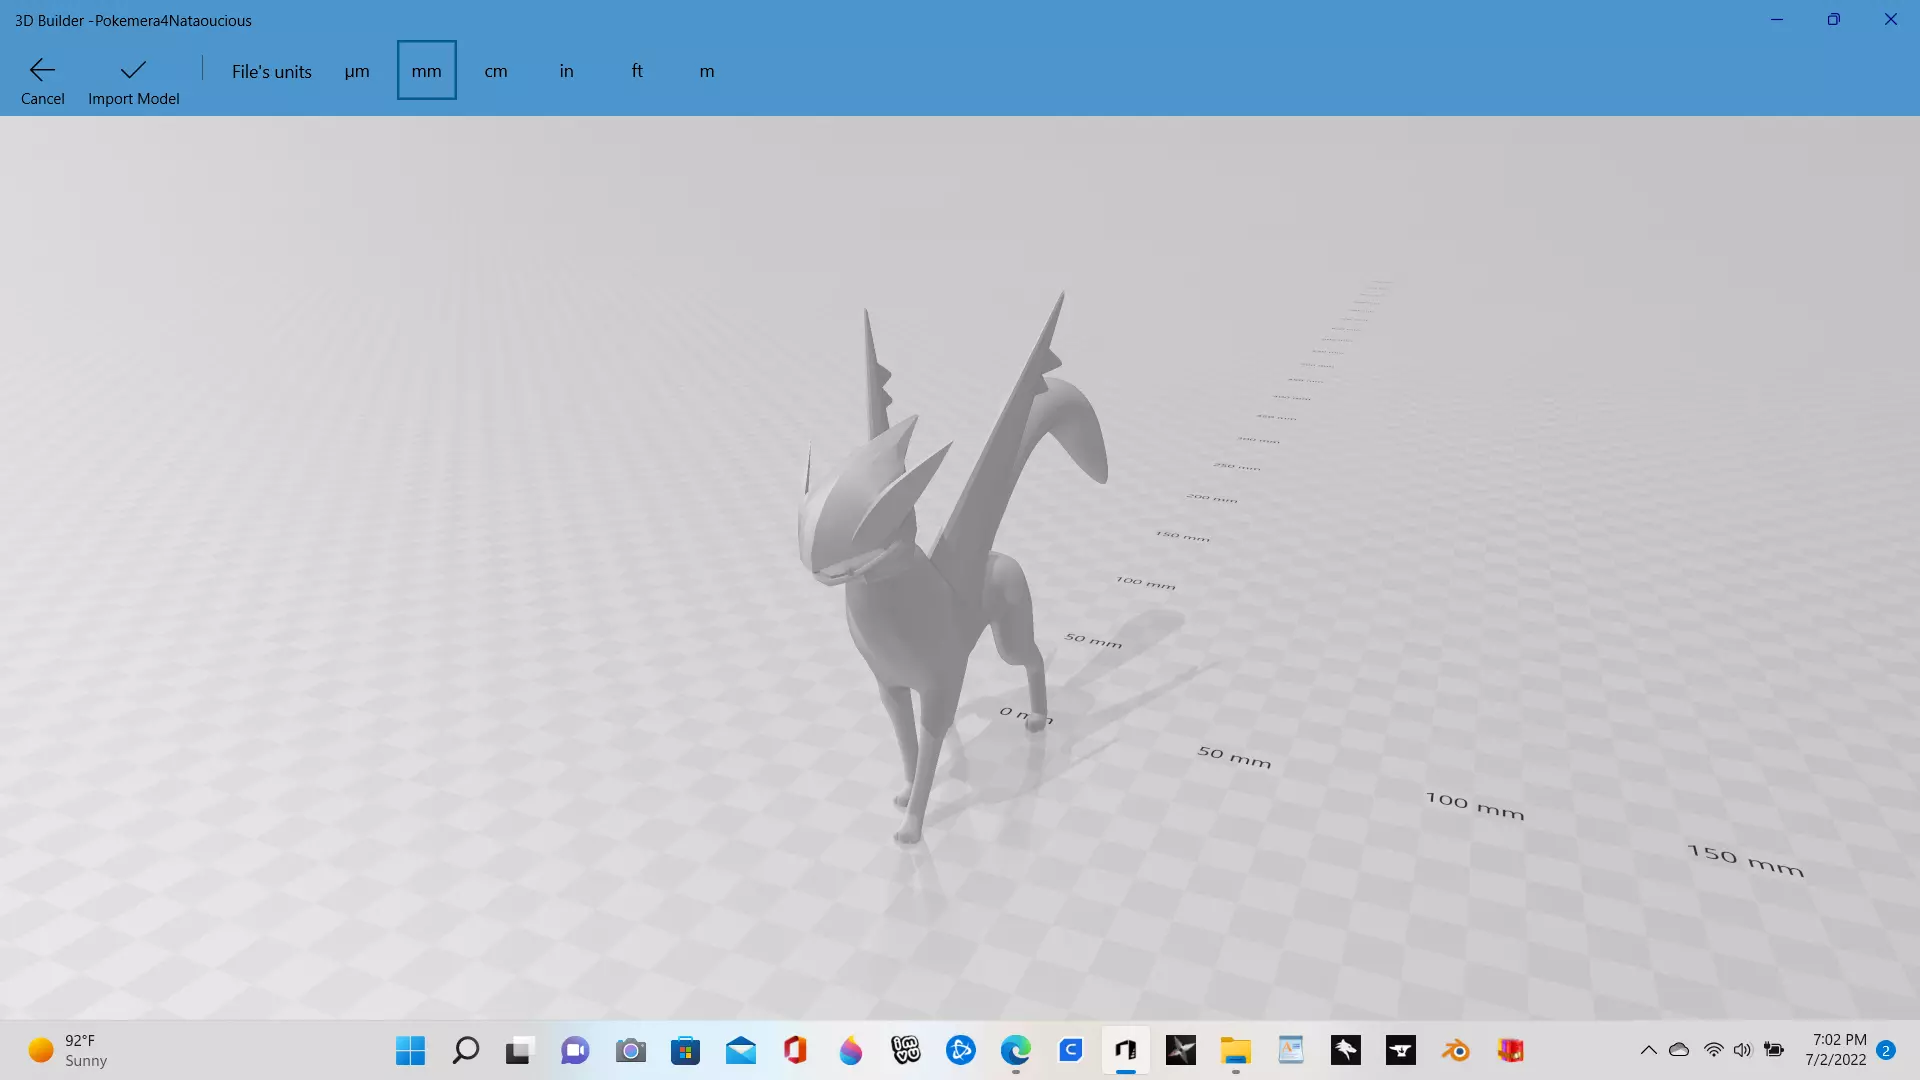Restore down the 3D Builder window
Screen dimensions: 1920x1080
1834,19
